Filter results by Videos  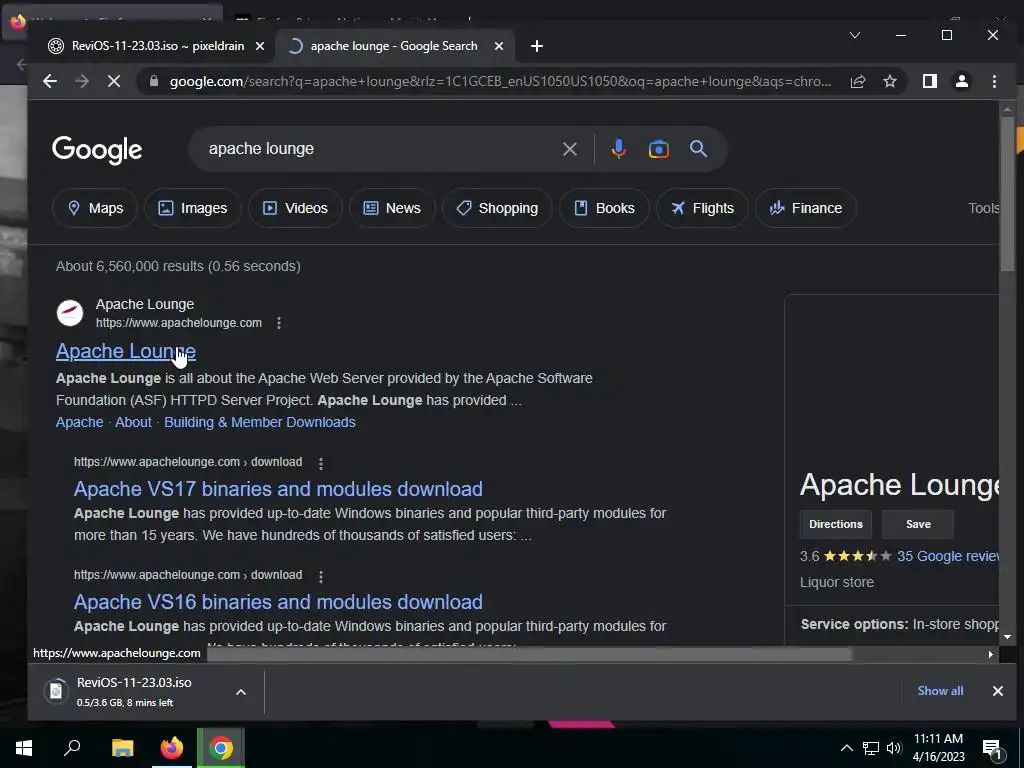tap(295, 208)
